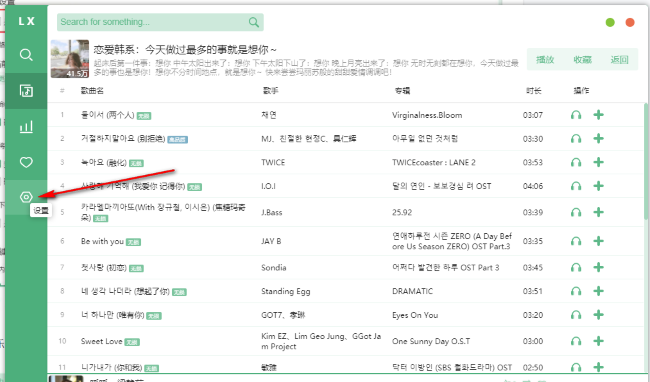Add the Standing Egg song with plus icon

[598, 291]
